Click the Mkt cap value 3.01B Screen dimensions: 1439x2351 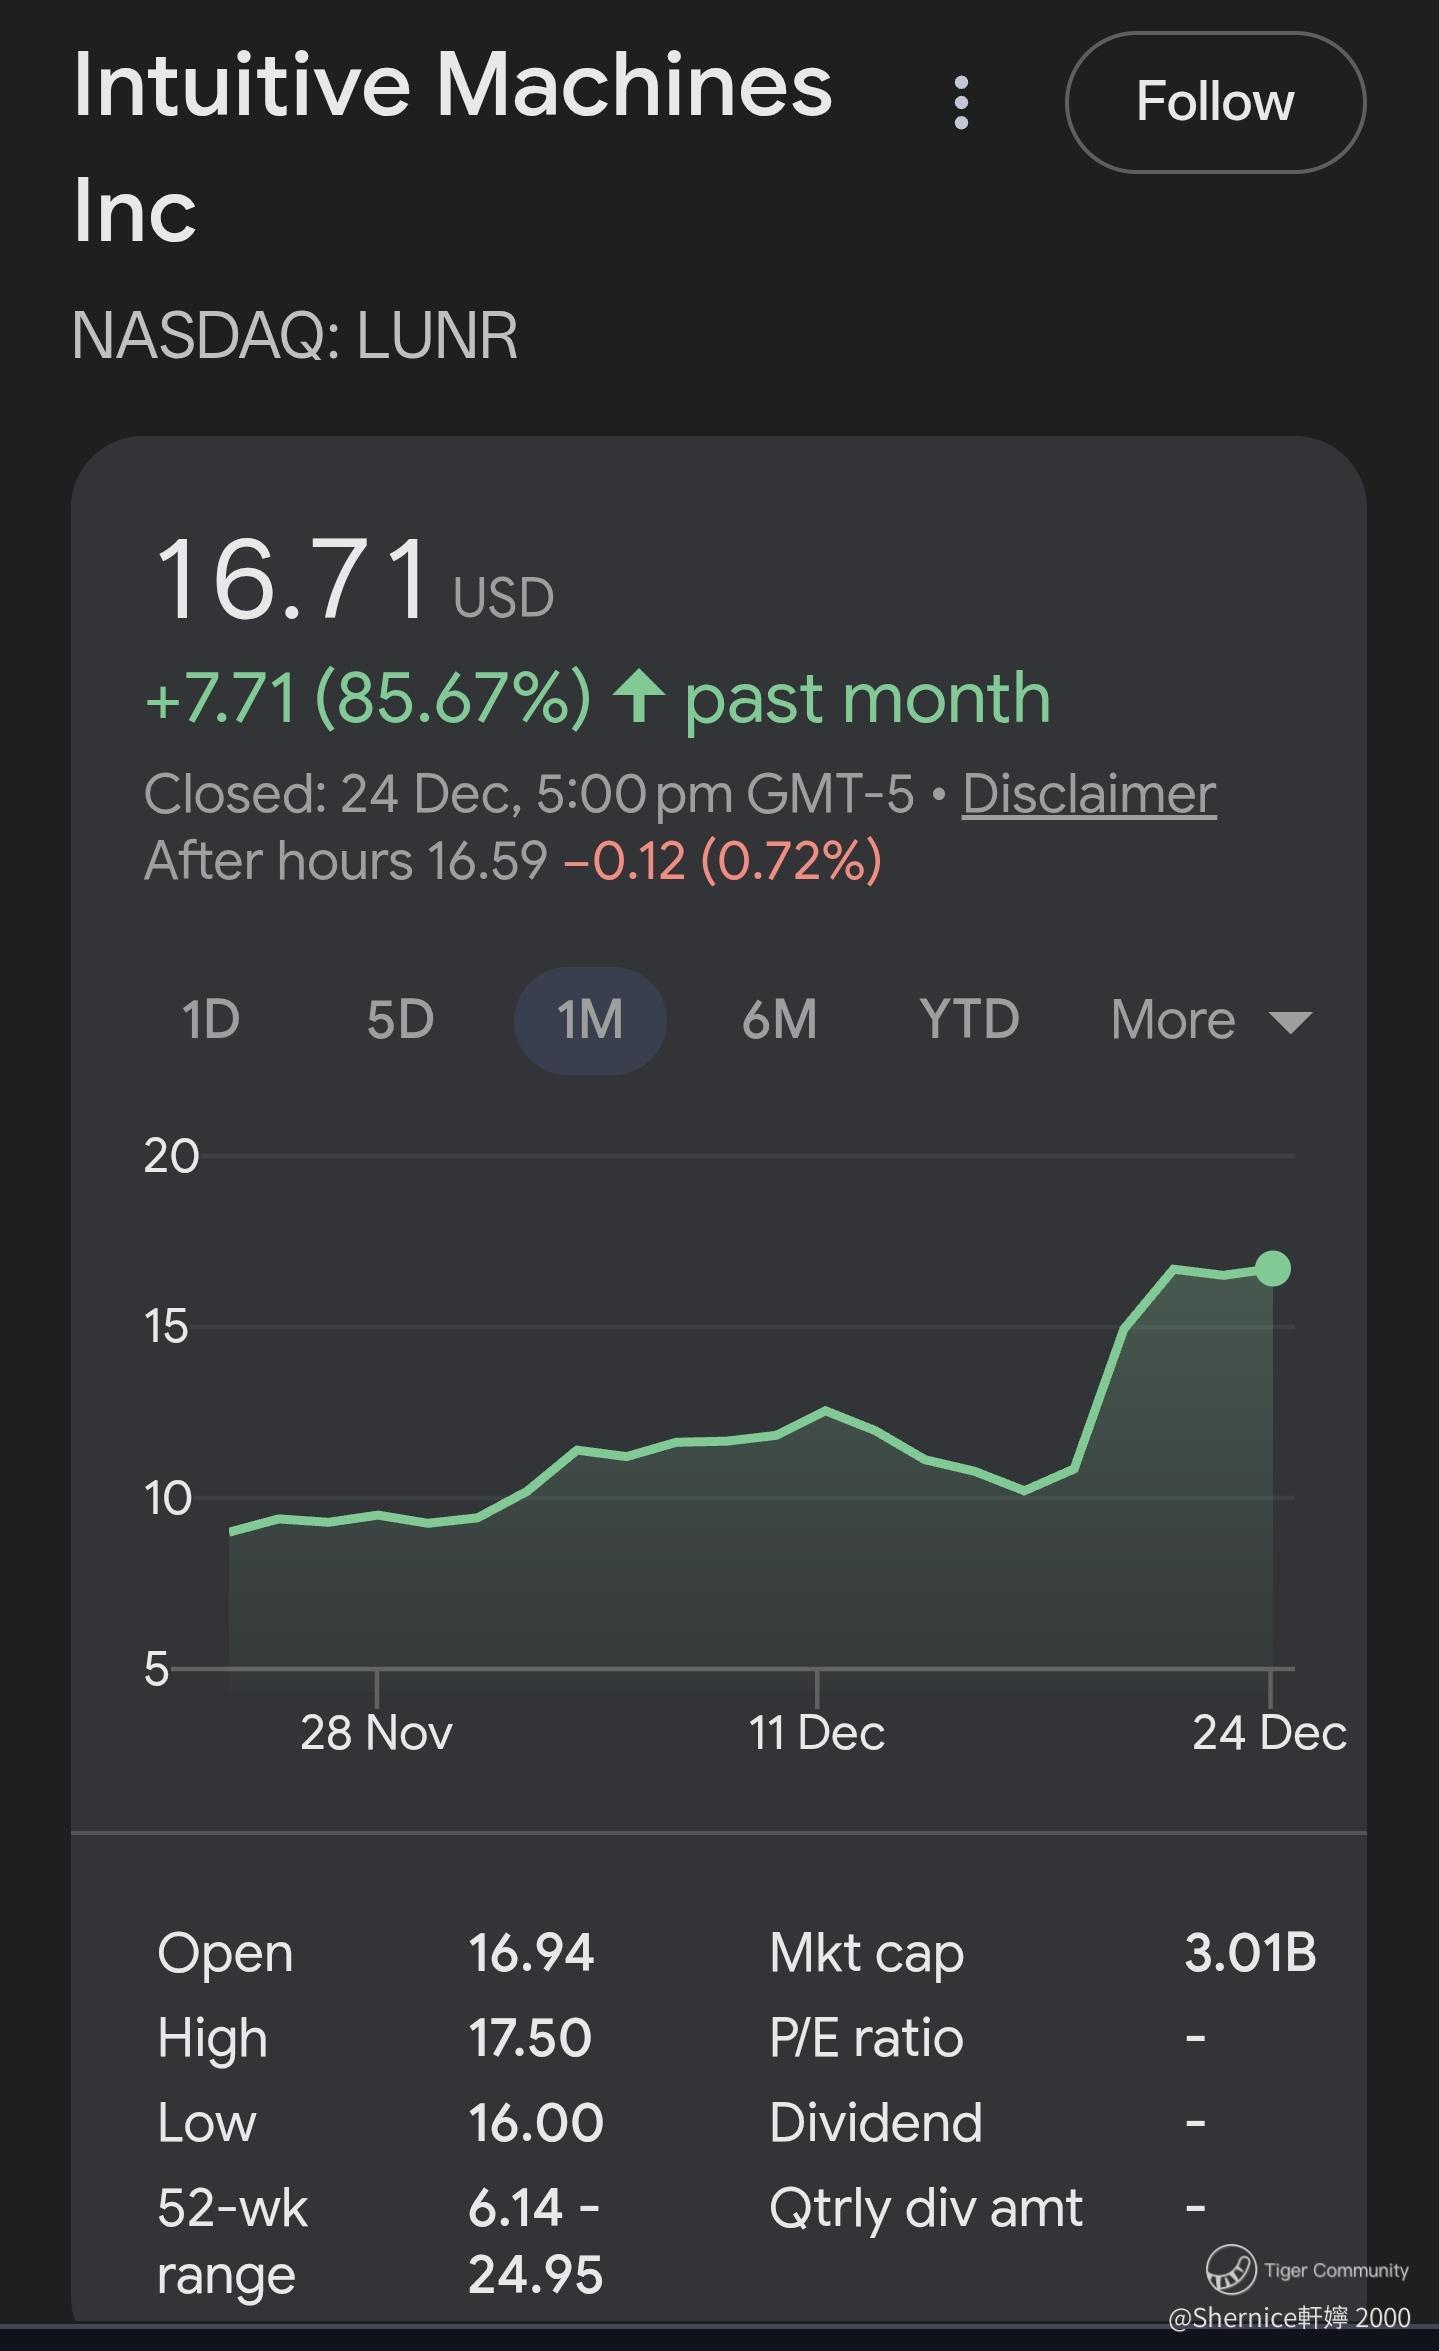[1250, 1952]
